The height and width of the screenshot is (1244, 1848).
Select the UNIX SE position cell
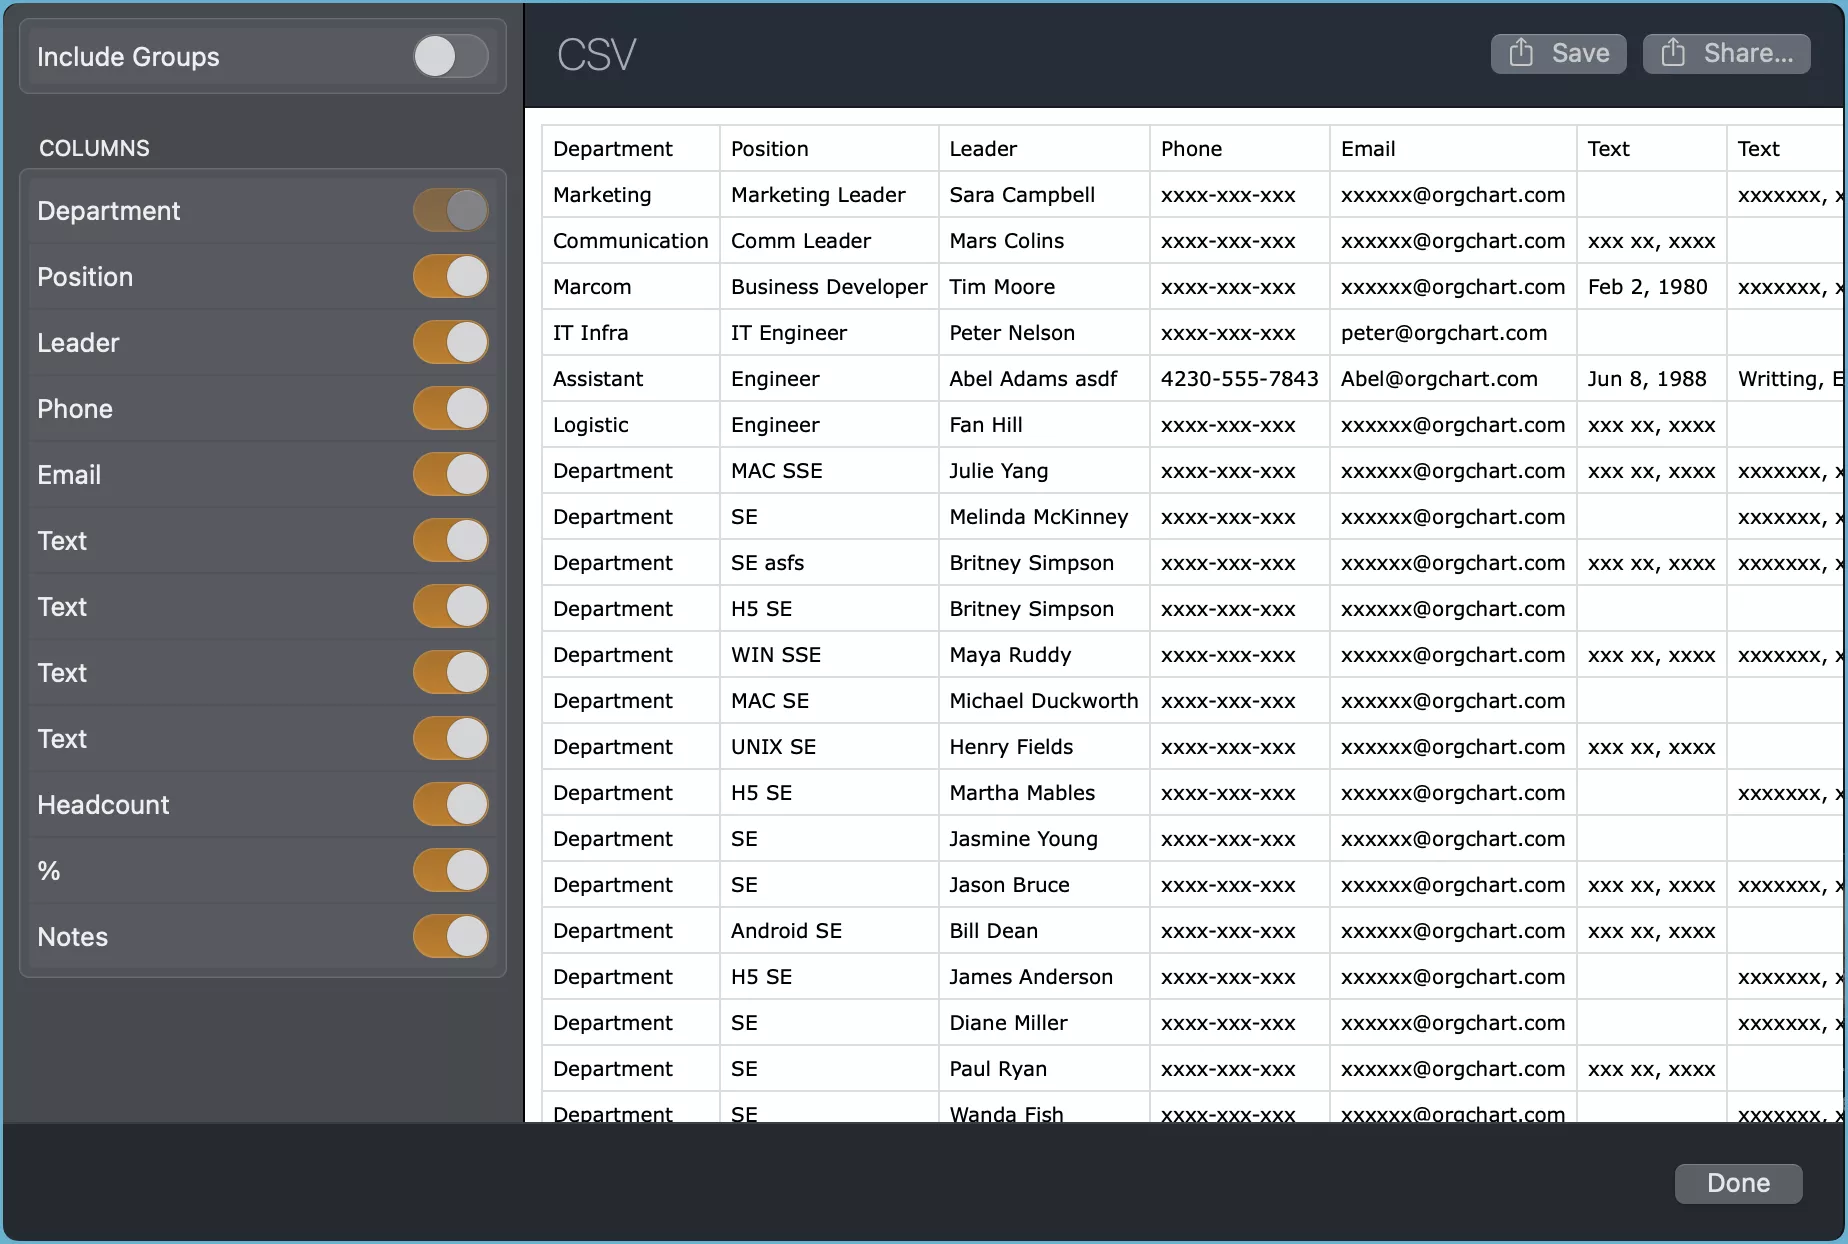pyautogui.click(x=829, y=747)
